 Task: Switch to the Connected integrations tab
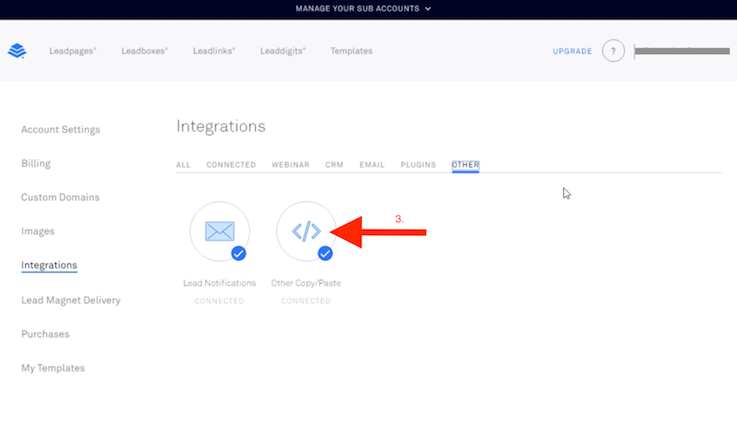point(231,165)
